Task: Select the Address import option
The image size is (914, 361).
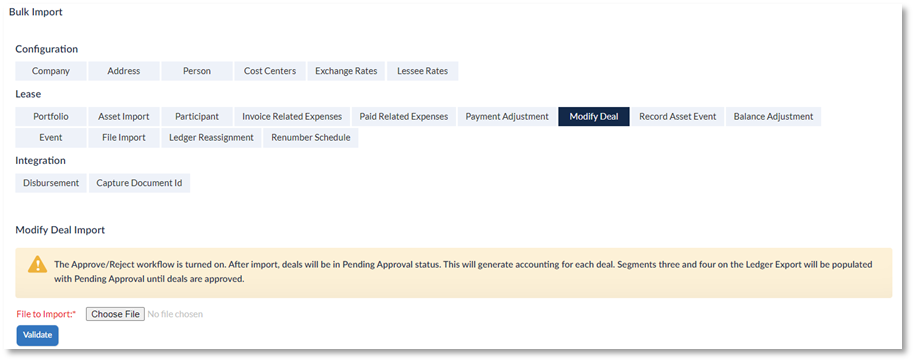Action: point(124,71)
